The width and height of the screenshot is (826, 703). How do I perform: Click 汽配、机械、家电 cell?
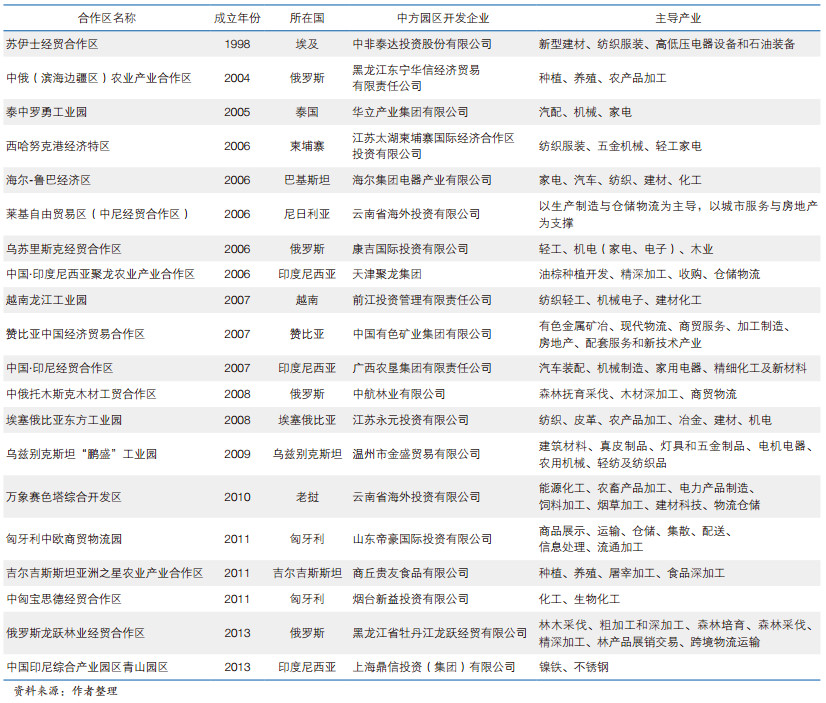pyautogui.click(x=585, y=112)
